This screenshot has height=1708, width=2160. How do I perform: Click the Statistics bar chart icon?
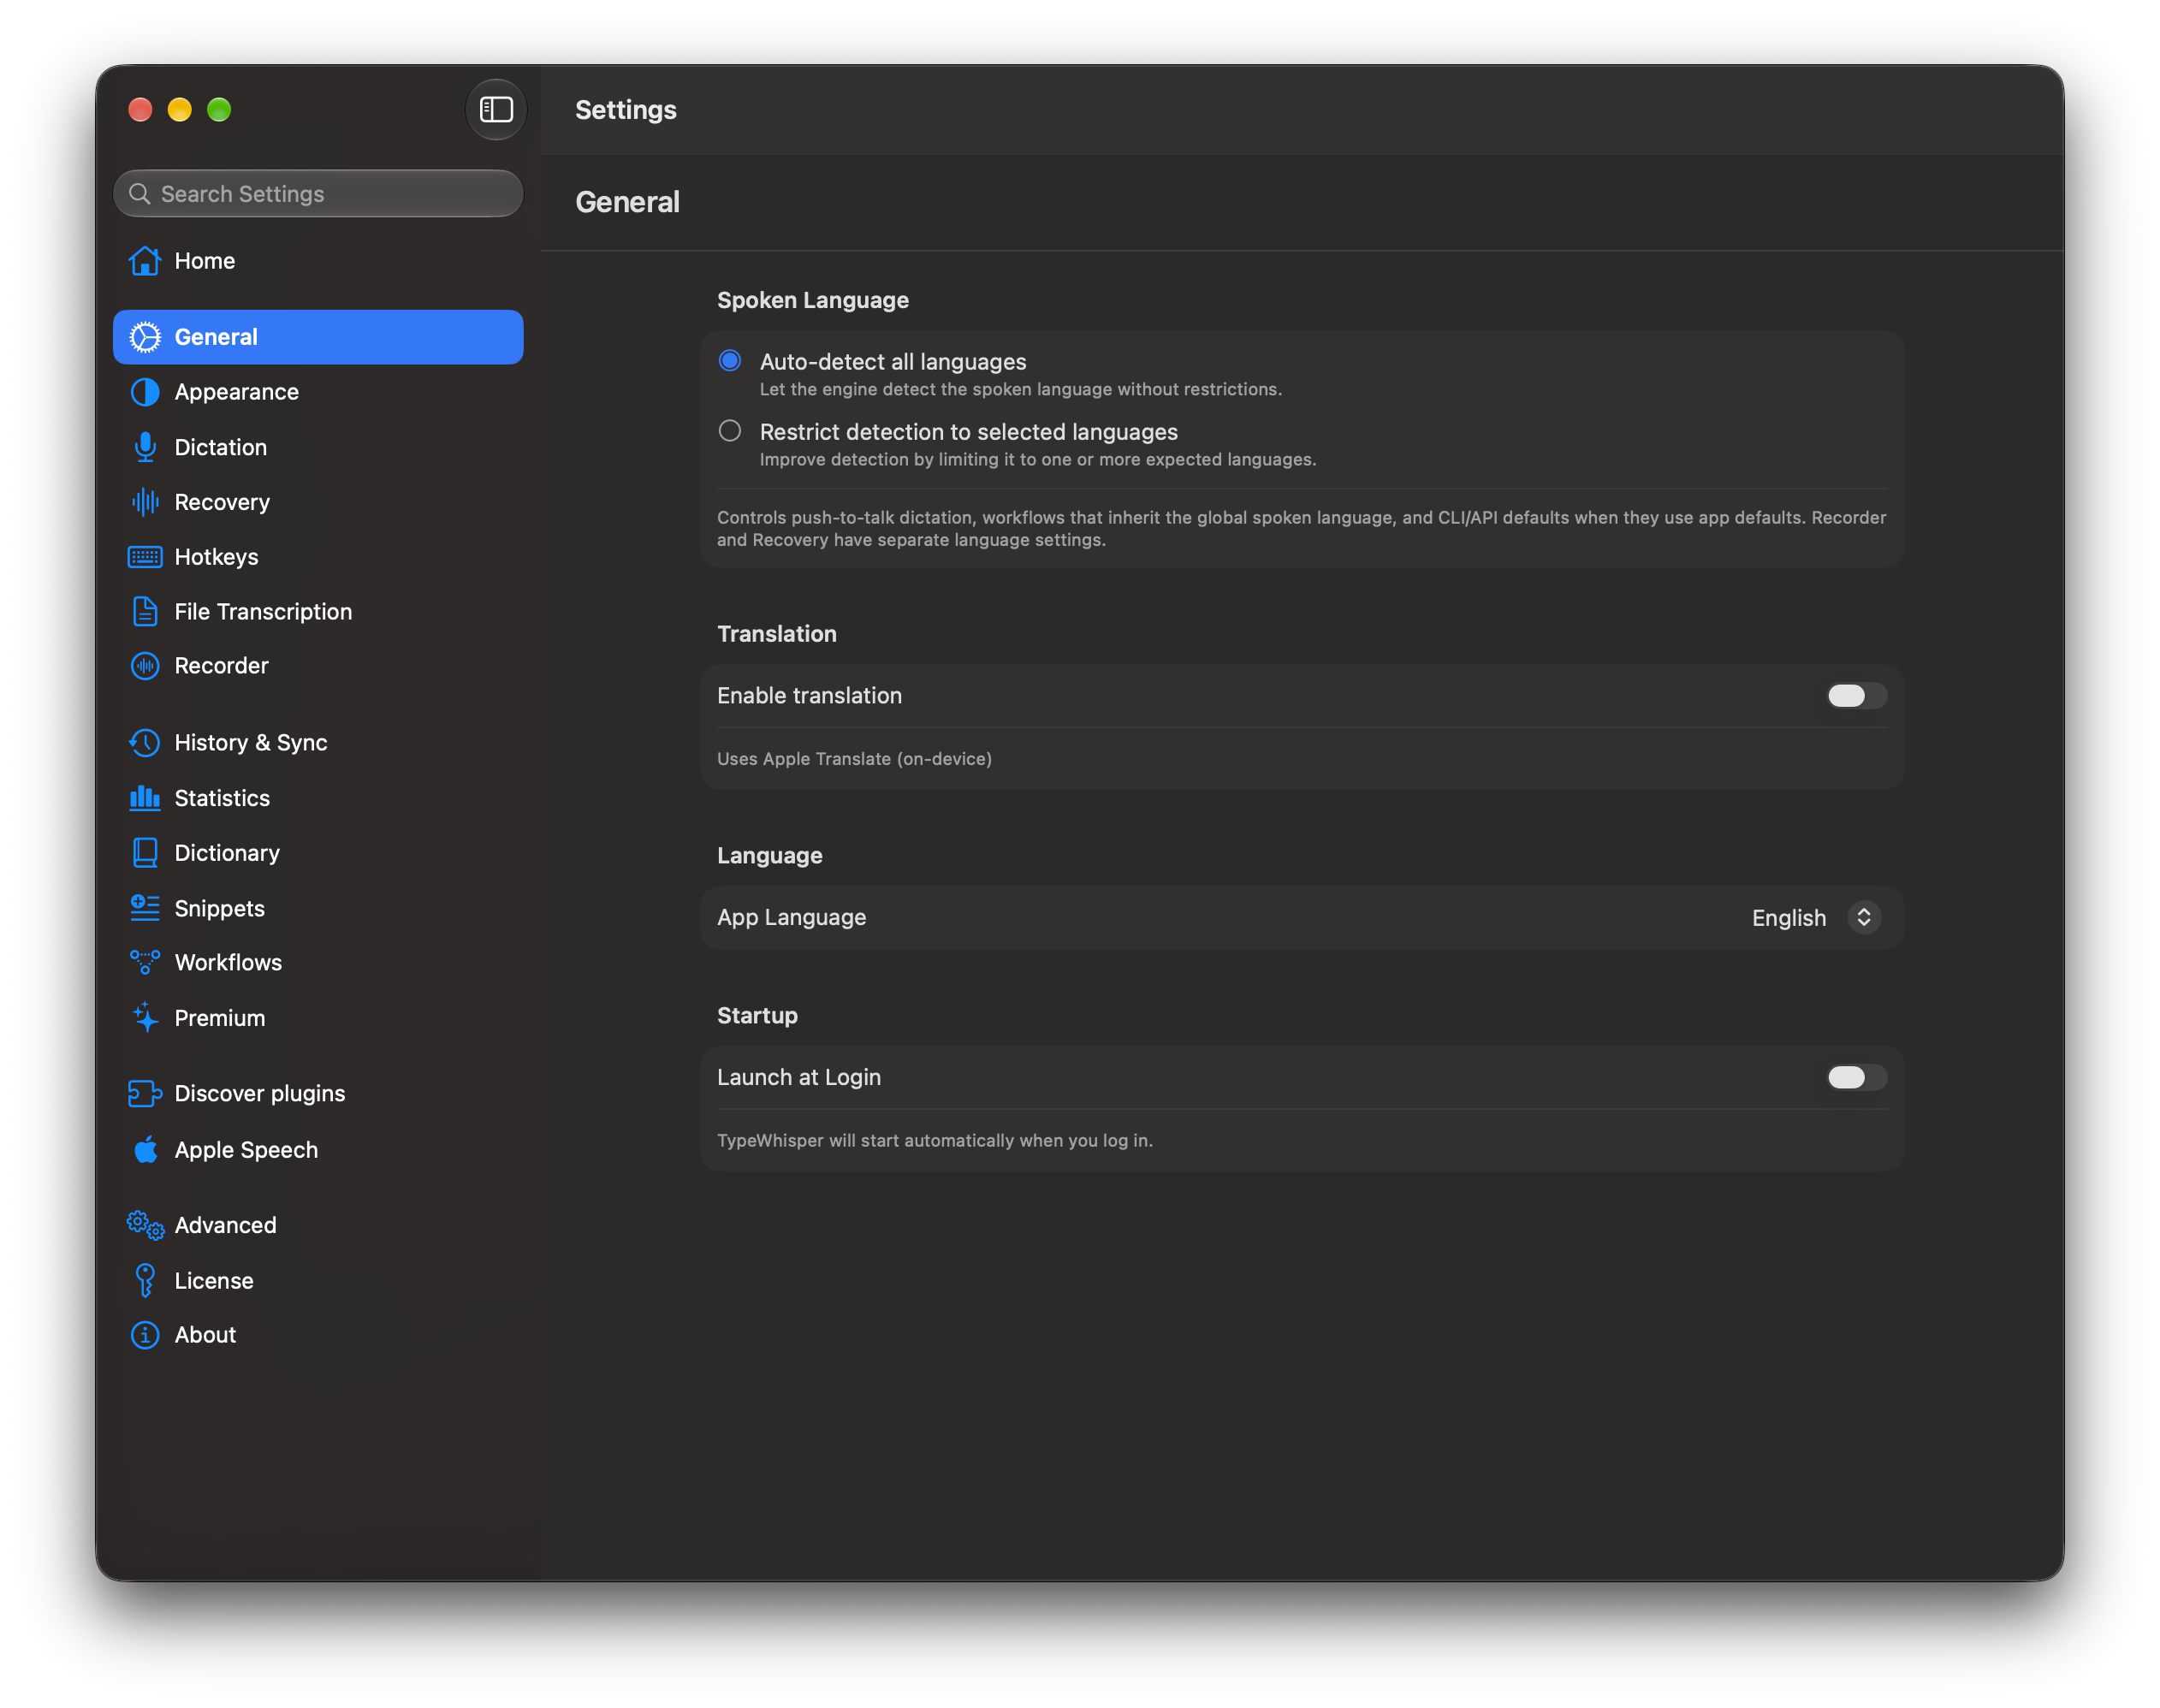pos(145,798)
